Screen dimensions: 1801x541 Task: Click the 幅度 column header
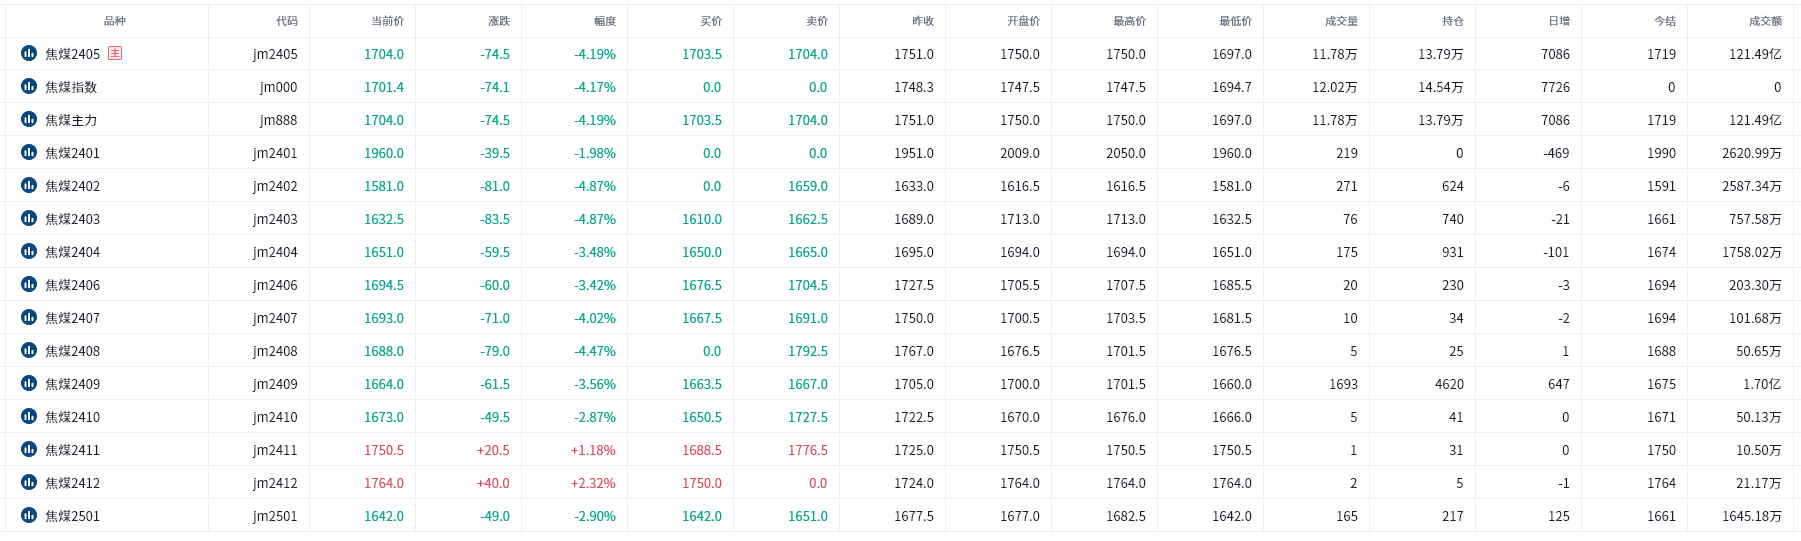604,21
